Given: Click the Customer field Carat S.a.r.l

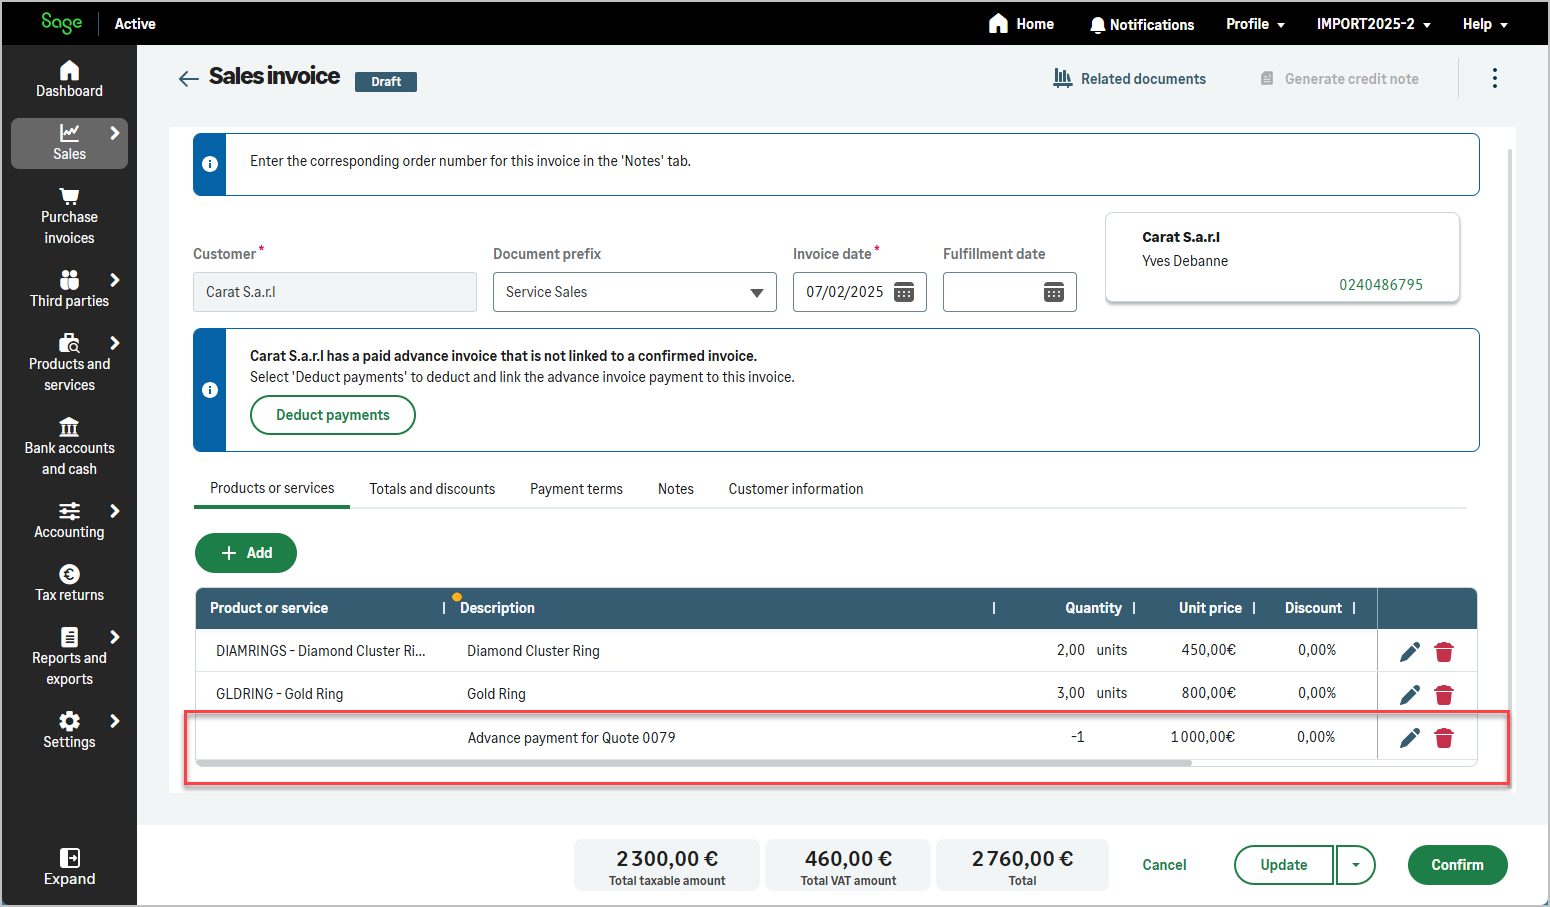Looking at the screenshot, I should (x=335, y=292).
